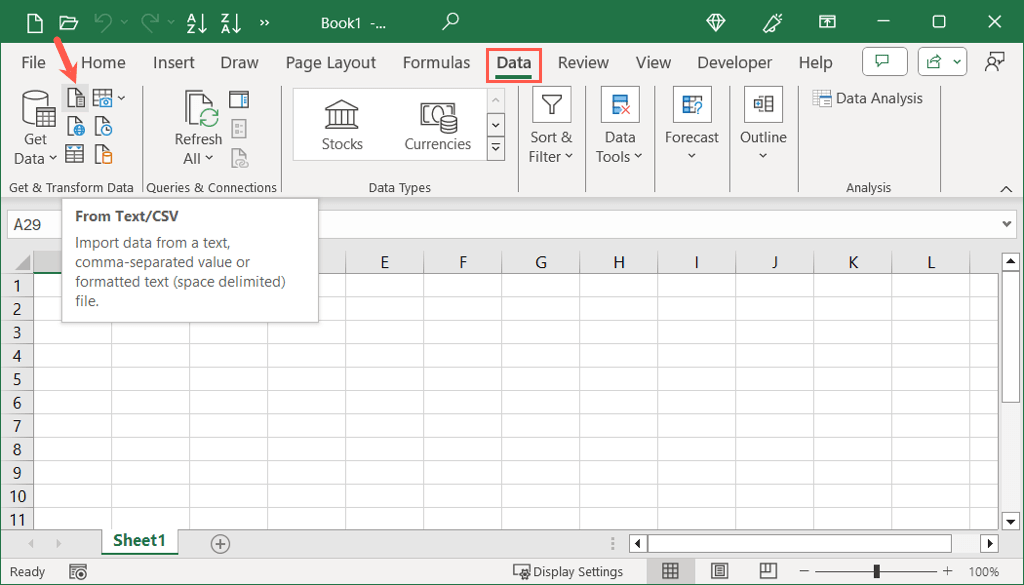
Task: Add a new sheet with plus icon
Action: pos(220,544)
